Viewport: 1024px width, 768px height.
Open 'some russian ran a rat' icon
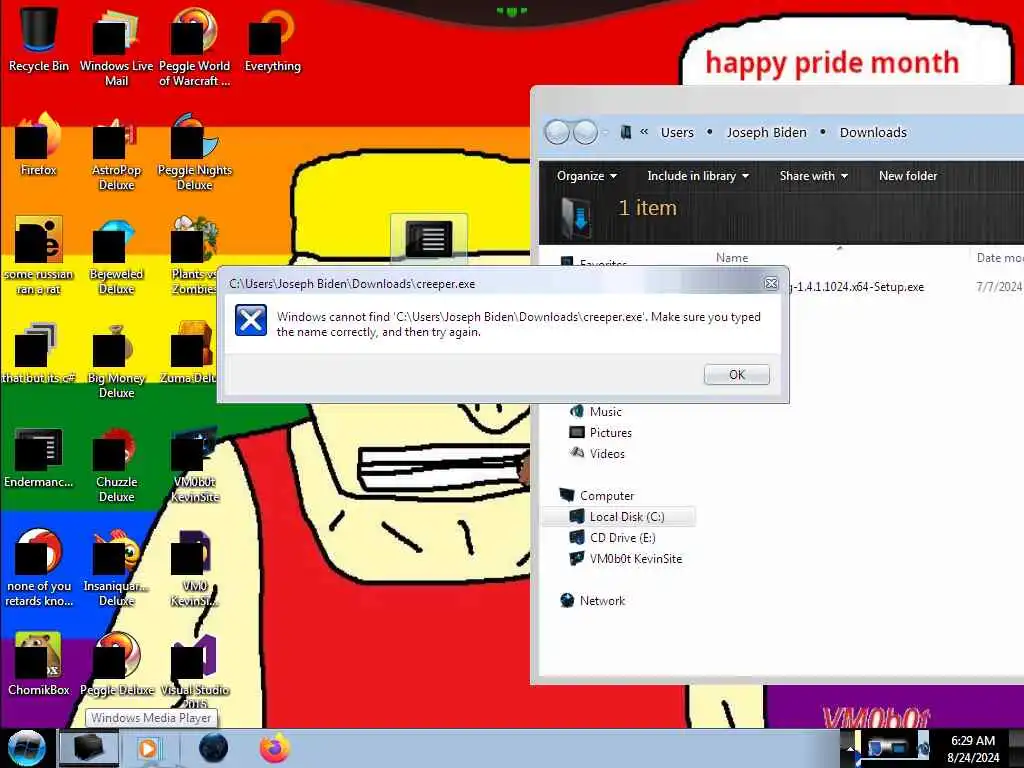click(39, 256)
